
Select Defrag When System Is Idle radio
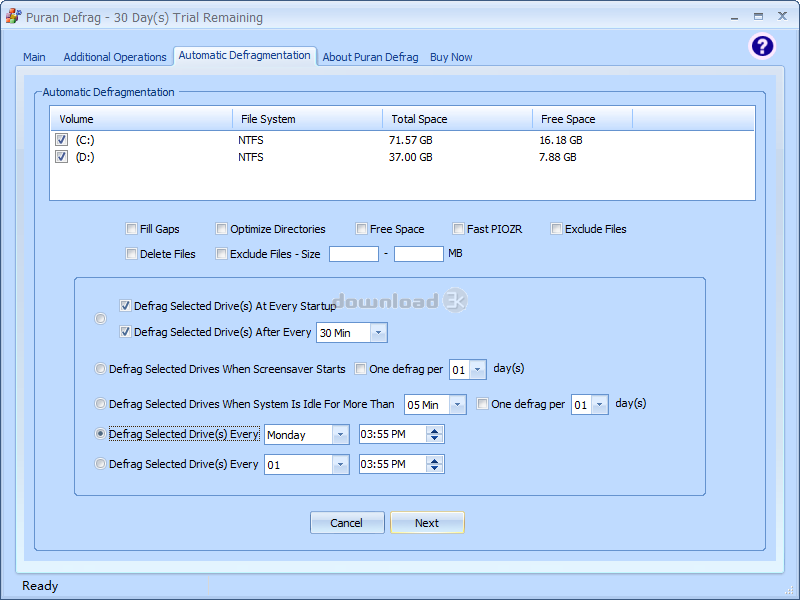[x=101, y=404]
